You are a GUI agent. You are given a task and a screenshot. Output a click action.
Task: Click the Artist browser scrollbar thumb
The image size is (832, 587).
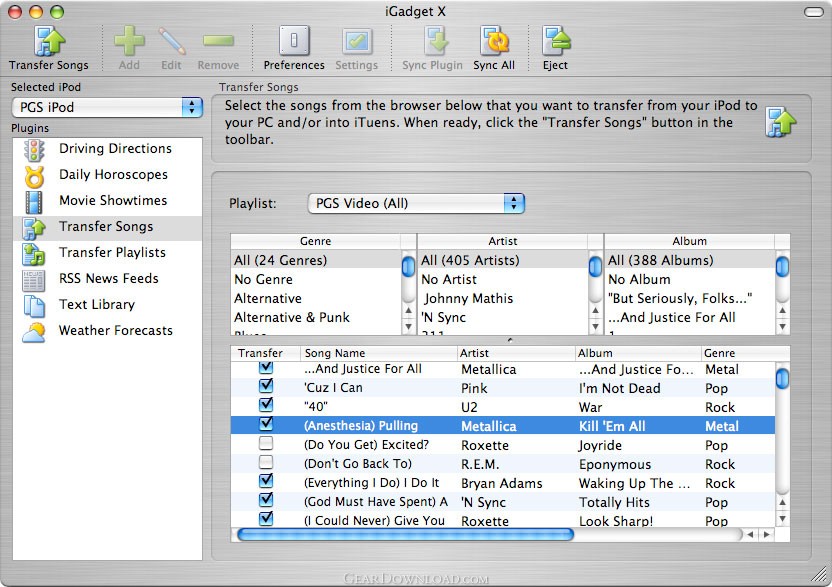[595, 266]
